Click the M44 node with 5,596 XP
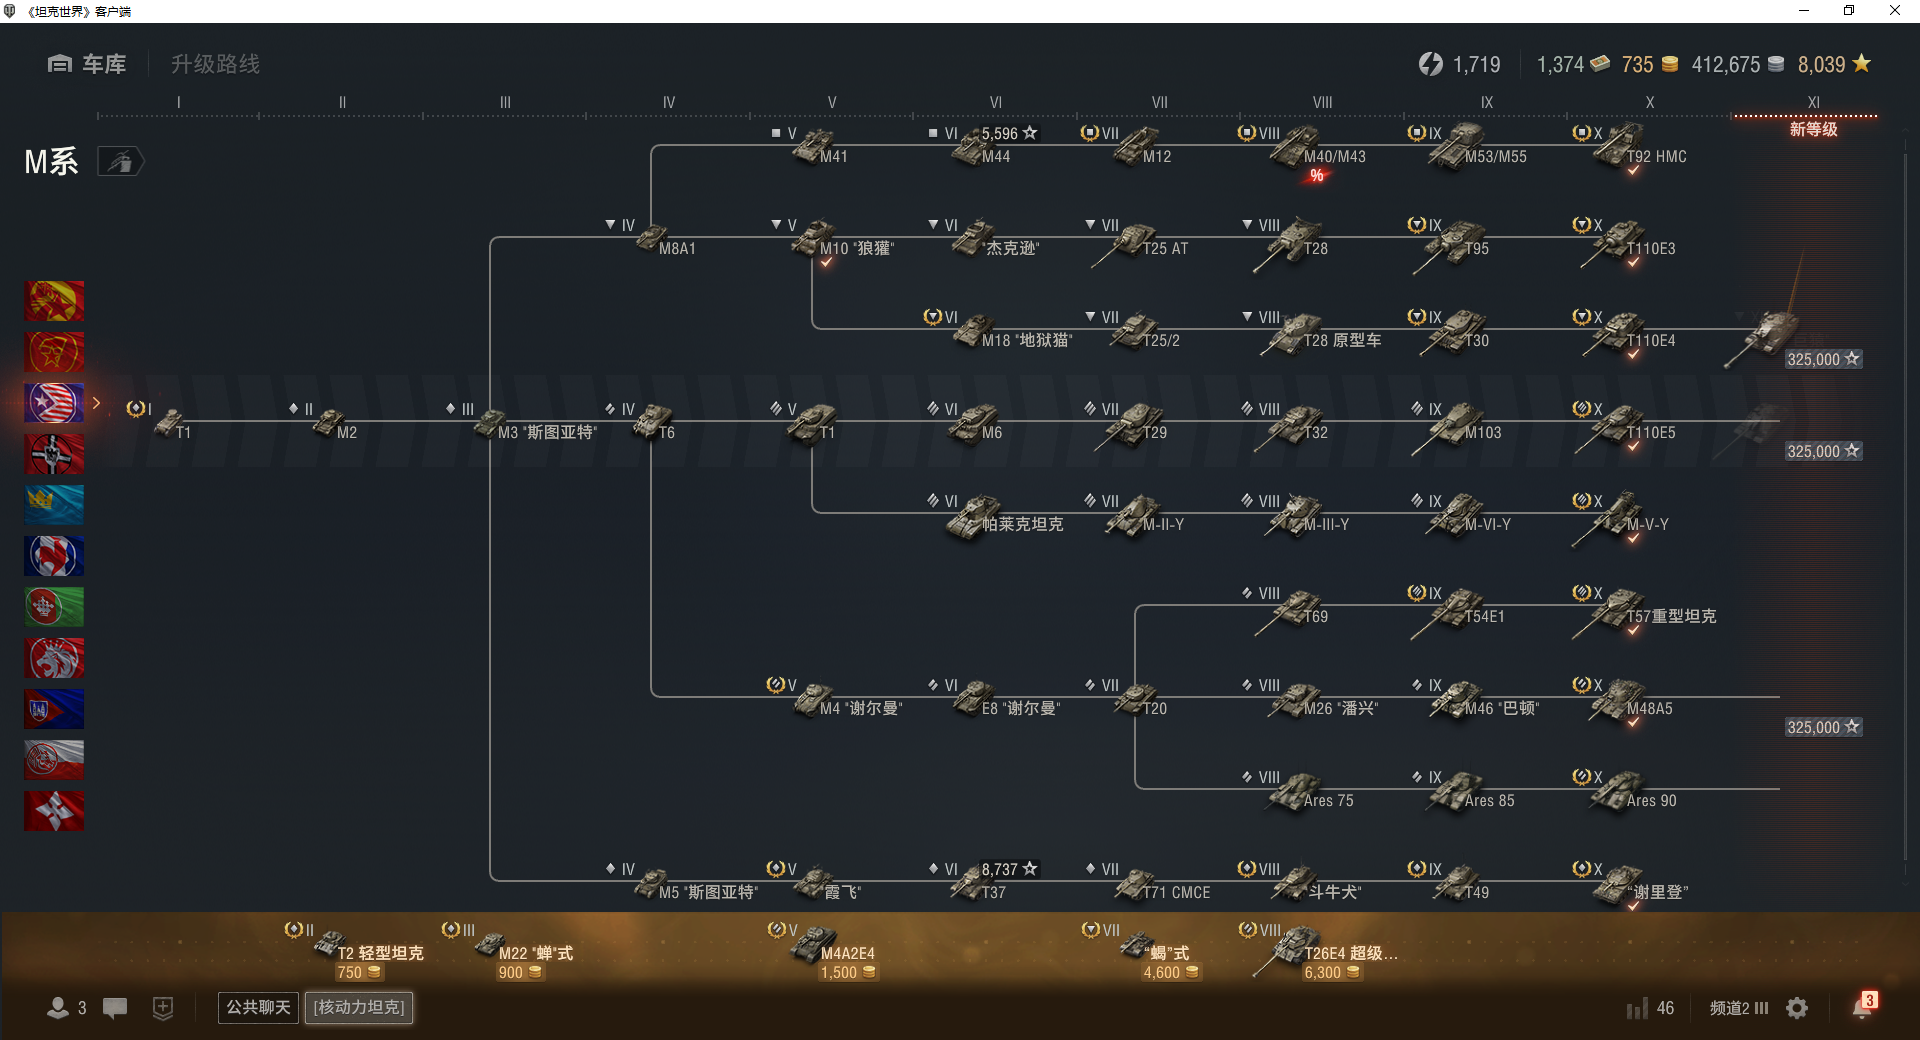1920x1040 pixels. click(x=985, y=147)
